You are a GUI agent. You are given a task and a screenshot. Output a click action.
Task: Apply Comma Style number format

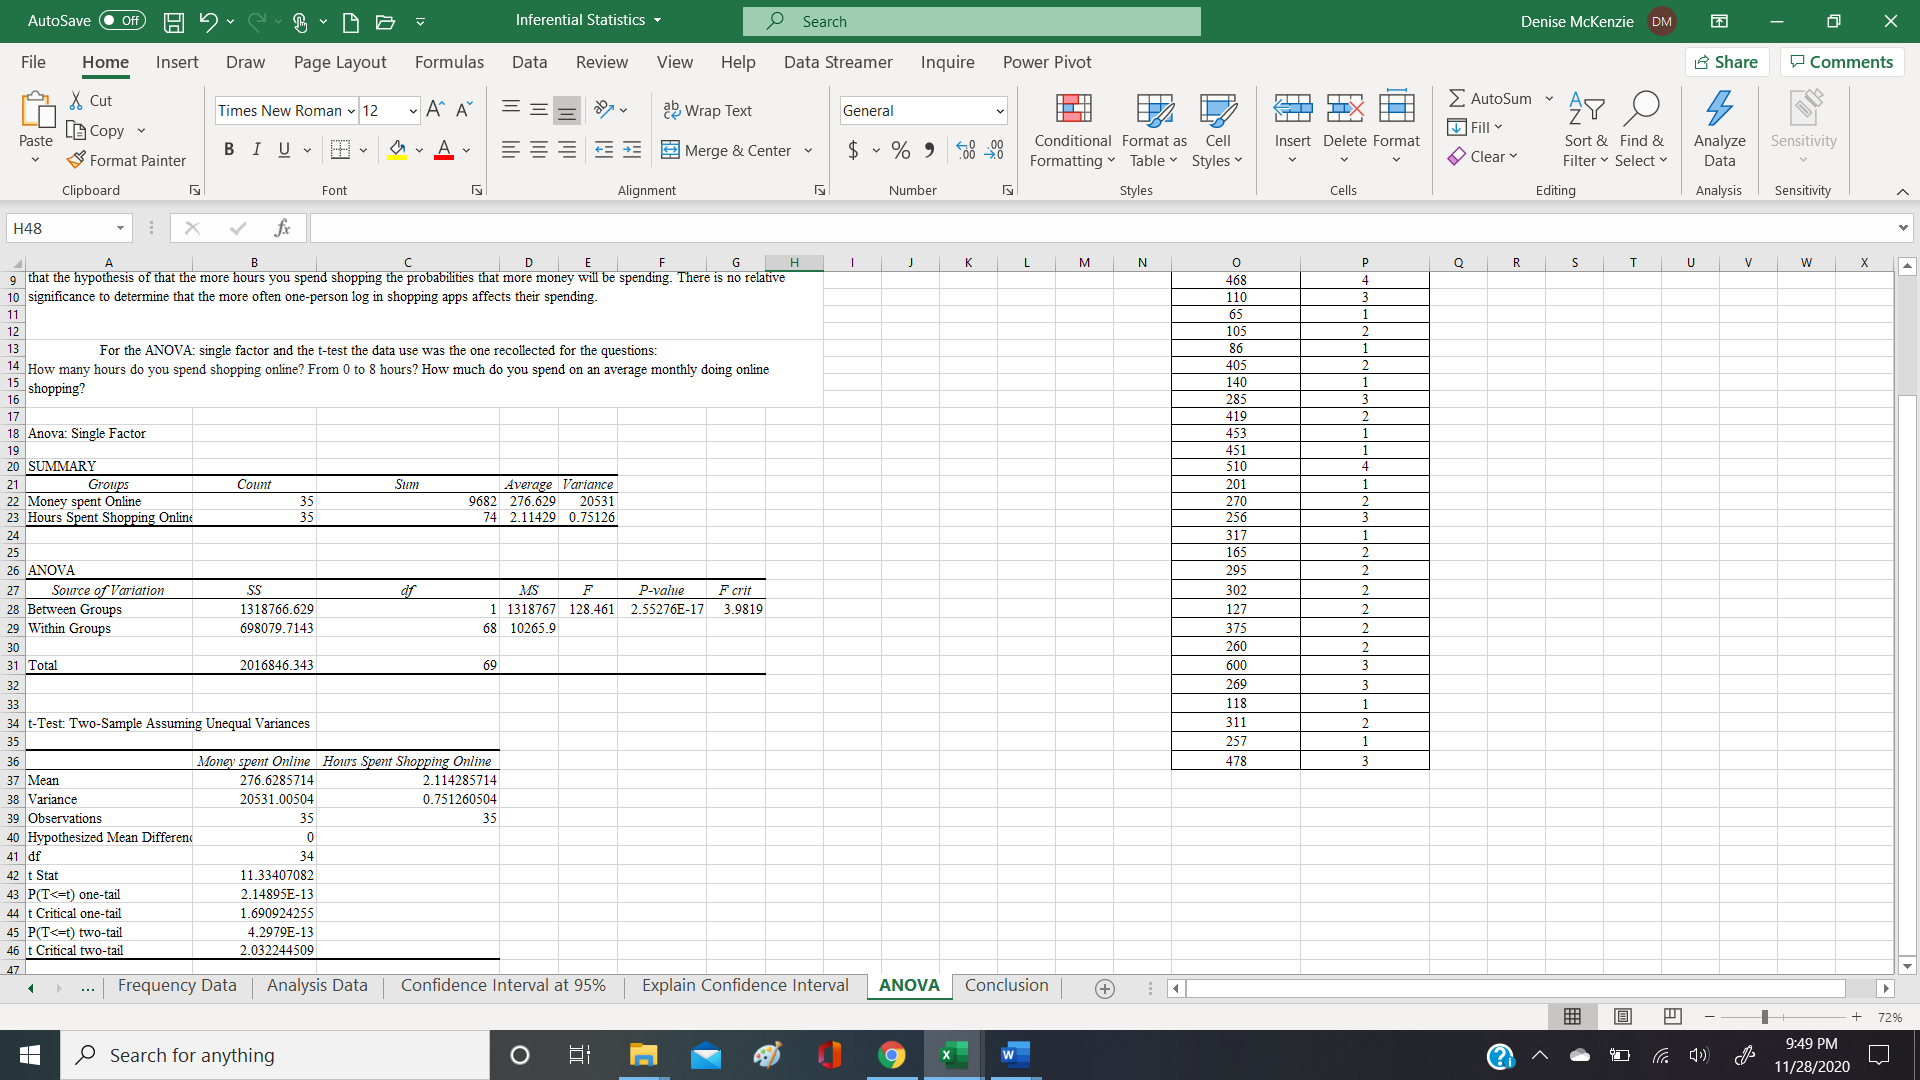929,150
